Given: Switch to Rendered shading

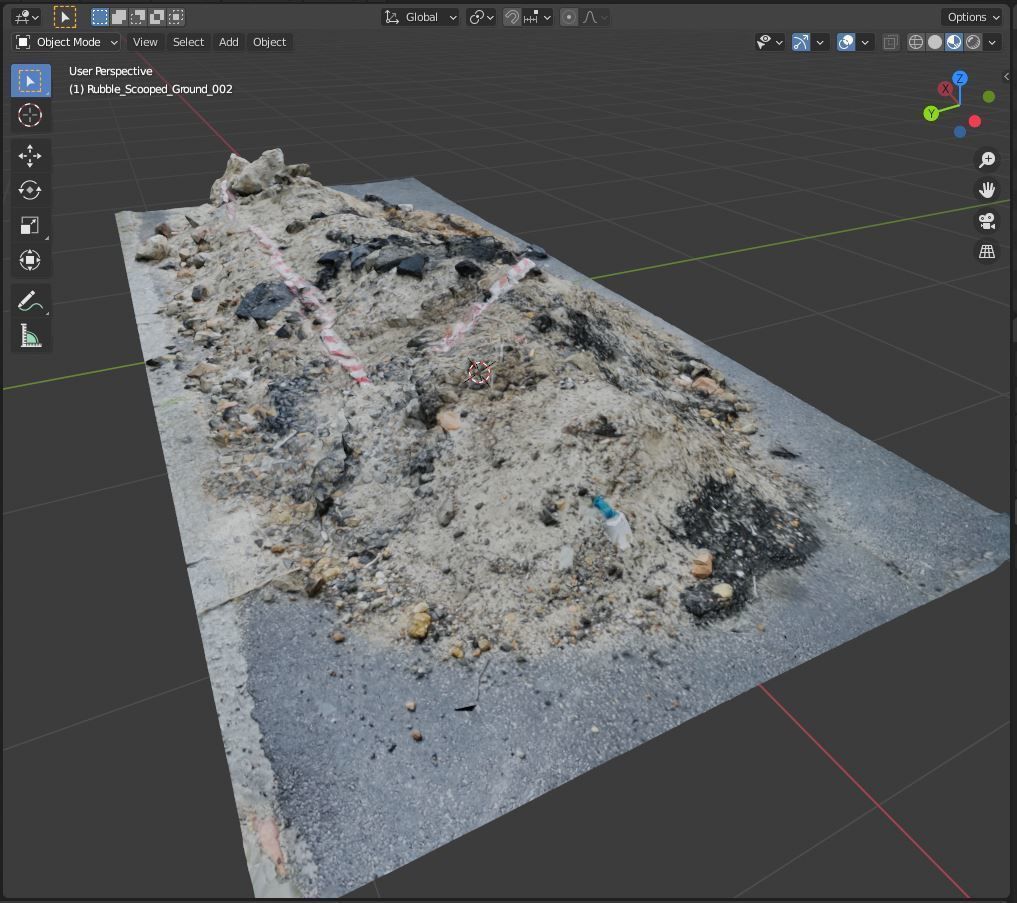Looking at the screenshot, I should point(973,42).
